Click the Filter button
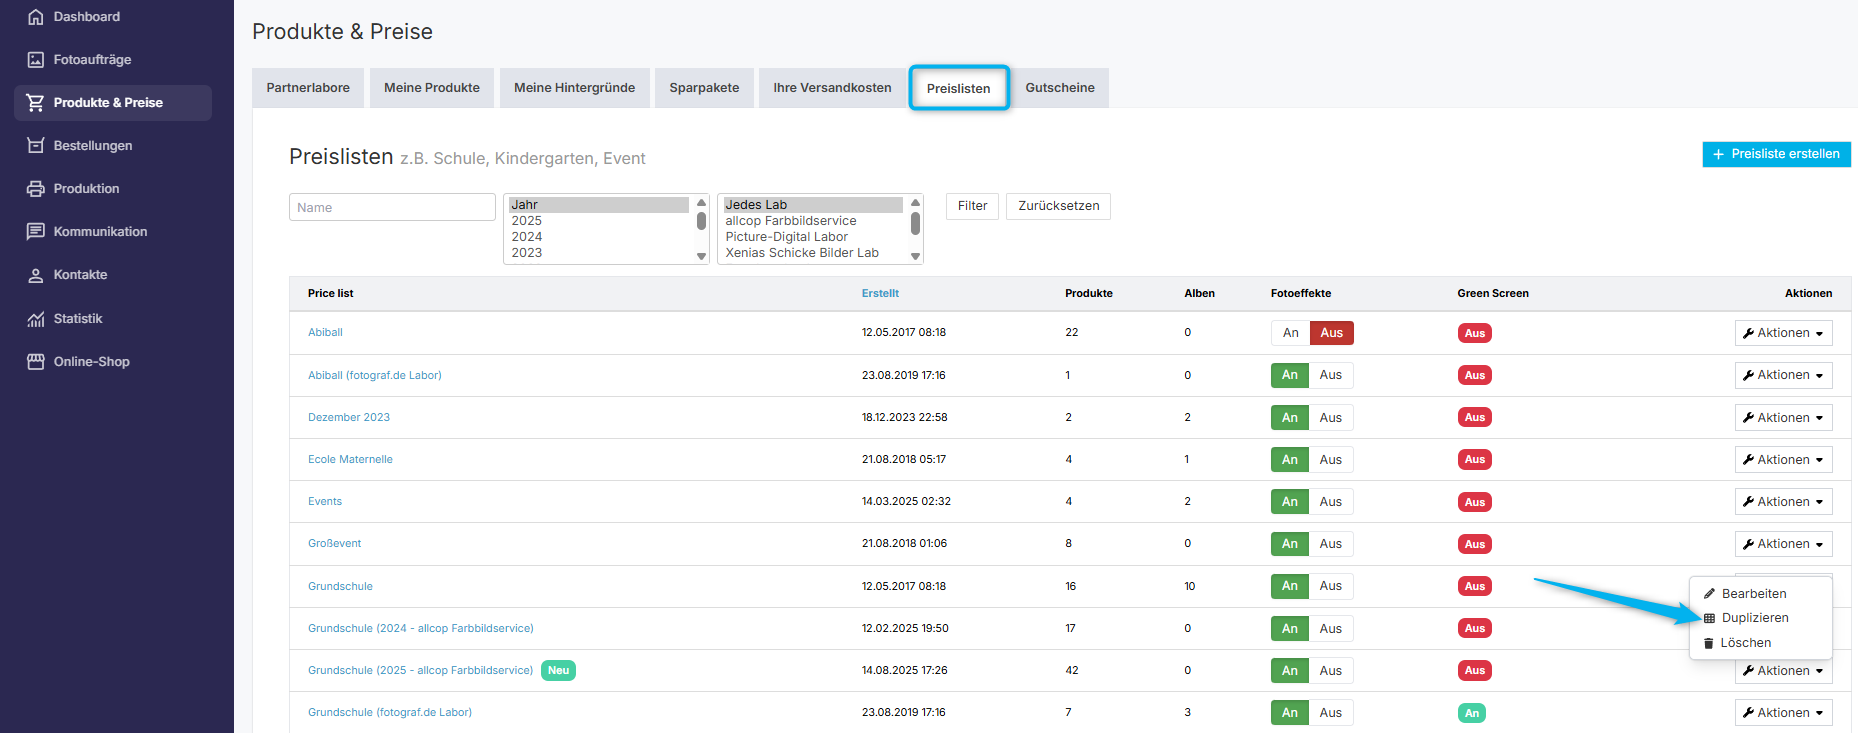1858x733 pixels. coord(972,206)
